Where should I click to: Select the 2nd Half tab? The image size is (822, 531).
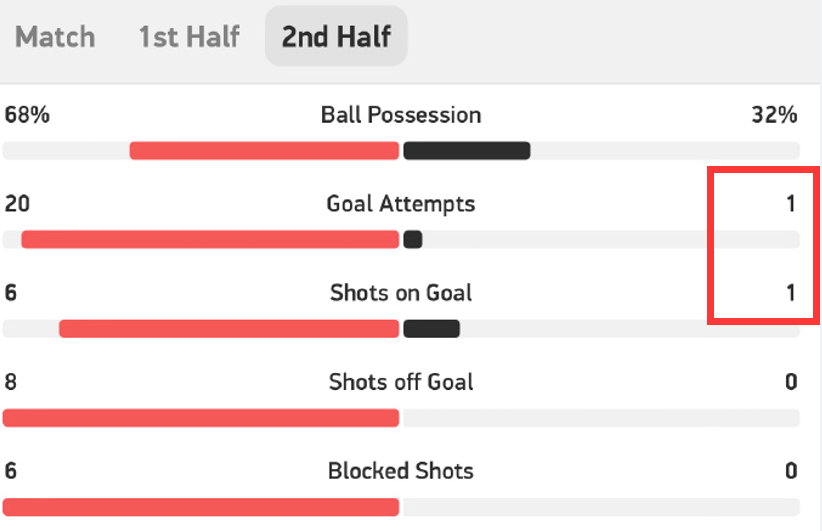point(336,37)
